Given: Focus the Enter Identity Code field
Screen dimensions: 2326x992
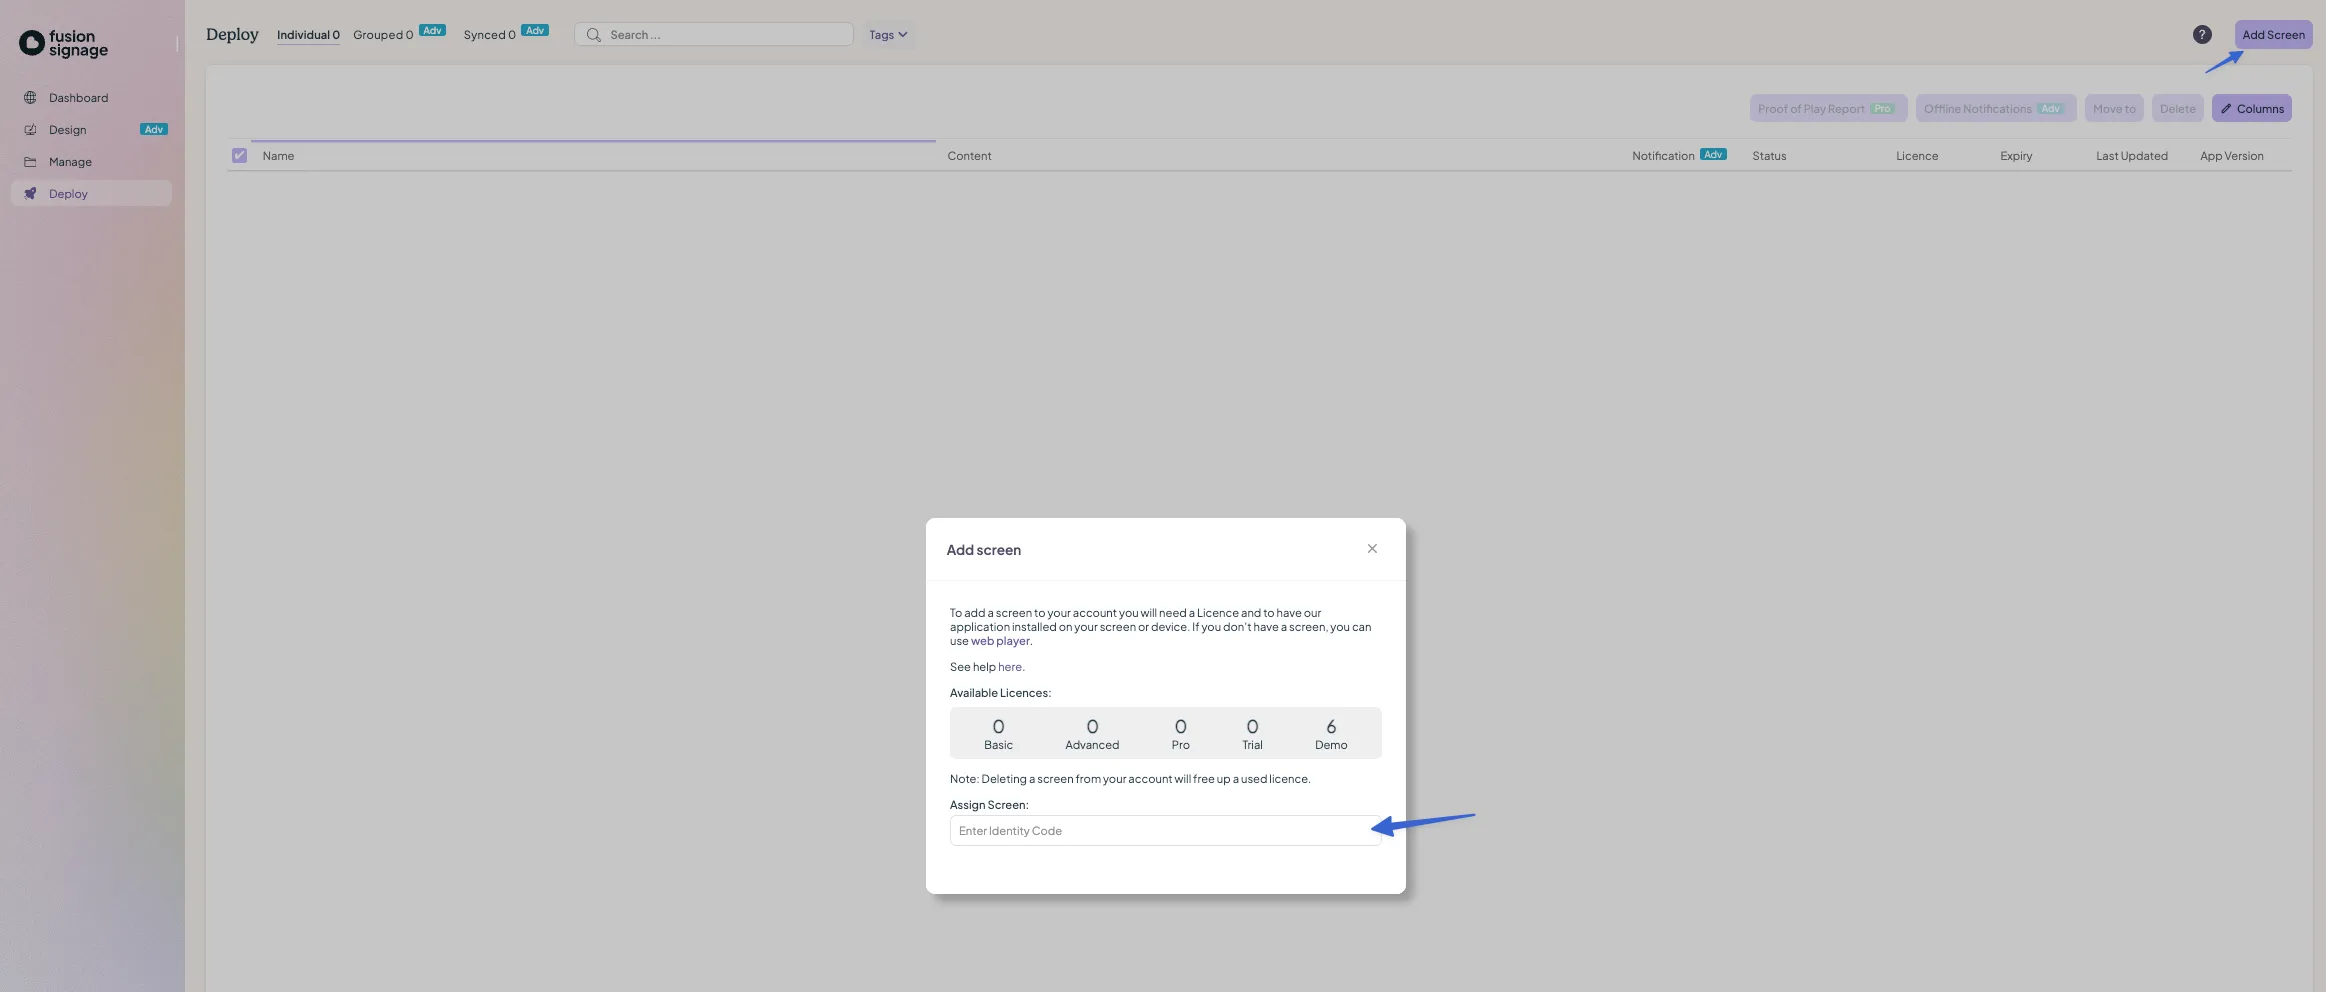Looking at the screenshot, I should point(1165,831).
